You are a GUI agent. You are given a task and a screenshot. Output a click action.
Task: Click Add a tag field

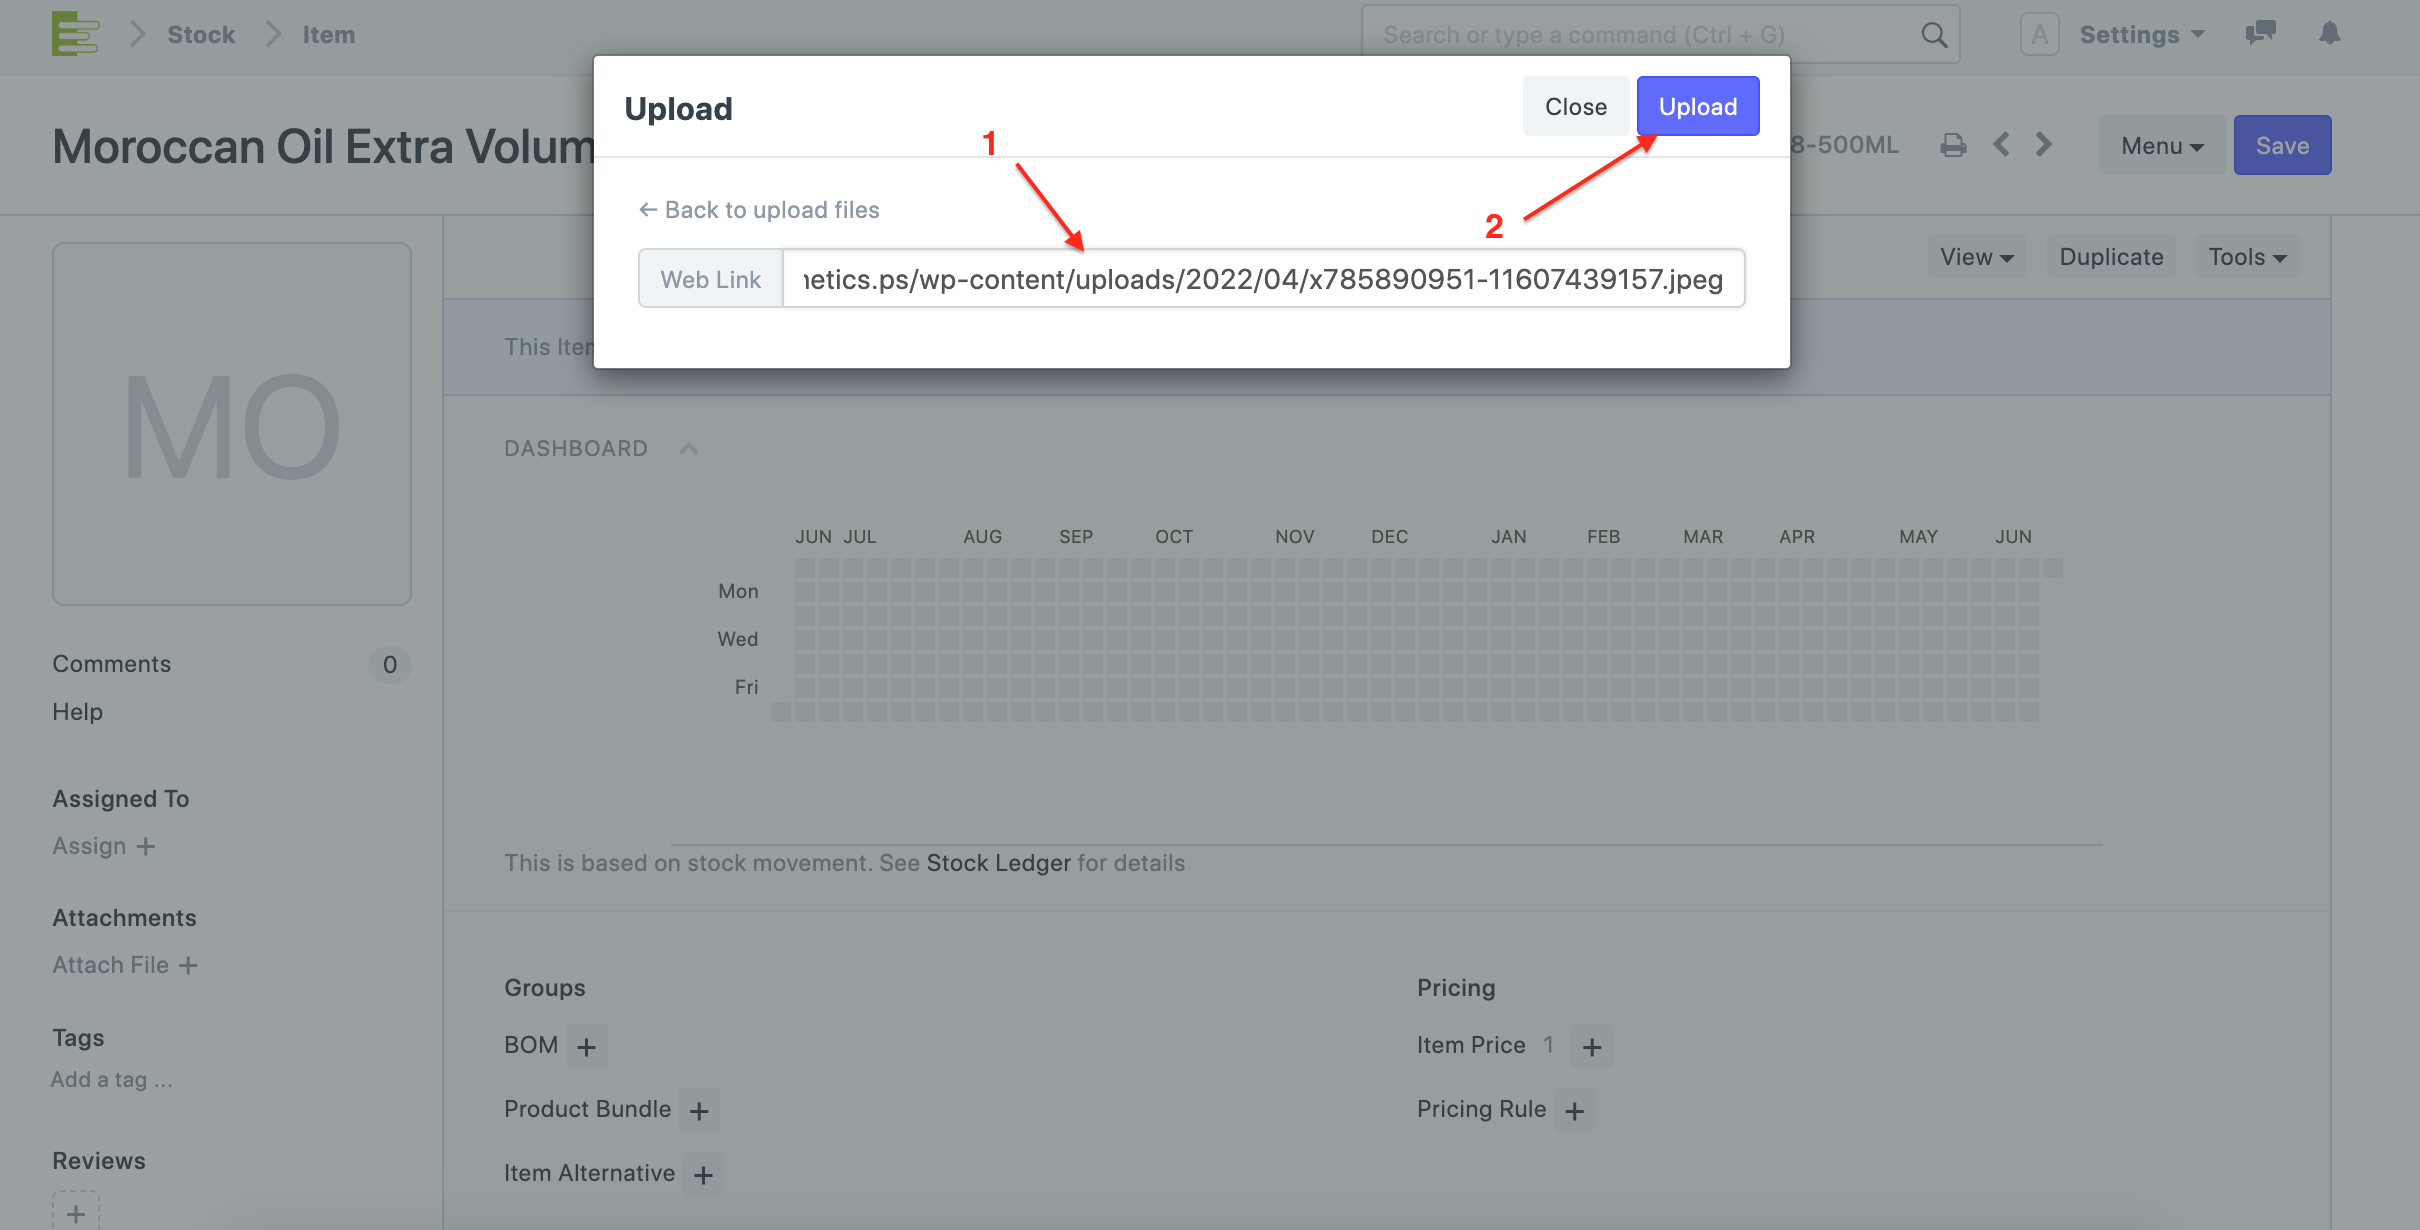112,1080
